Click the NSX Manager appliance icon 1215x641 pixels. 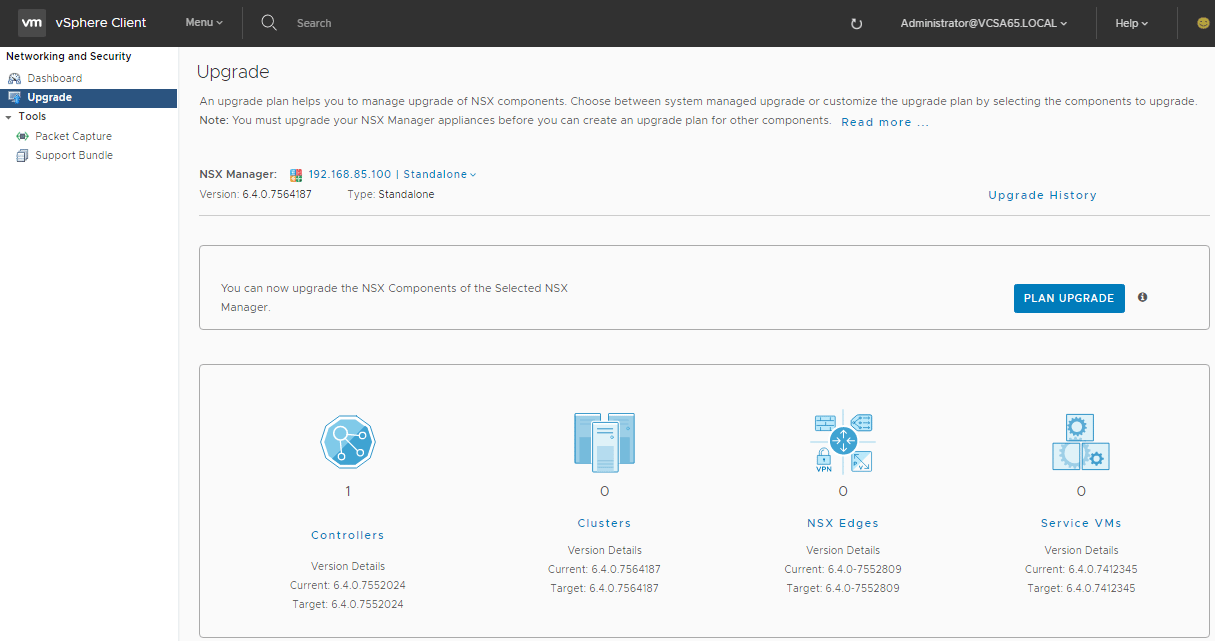pos(296,174)
